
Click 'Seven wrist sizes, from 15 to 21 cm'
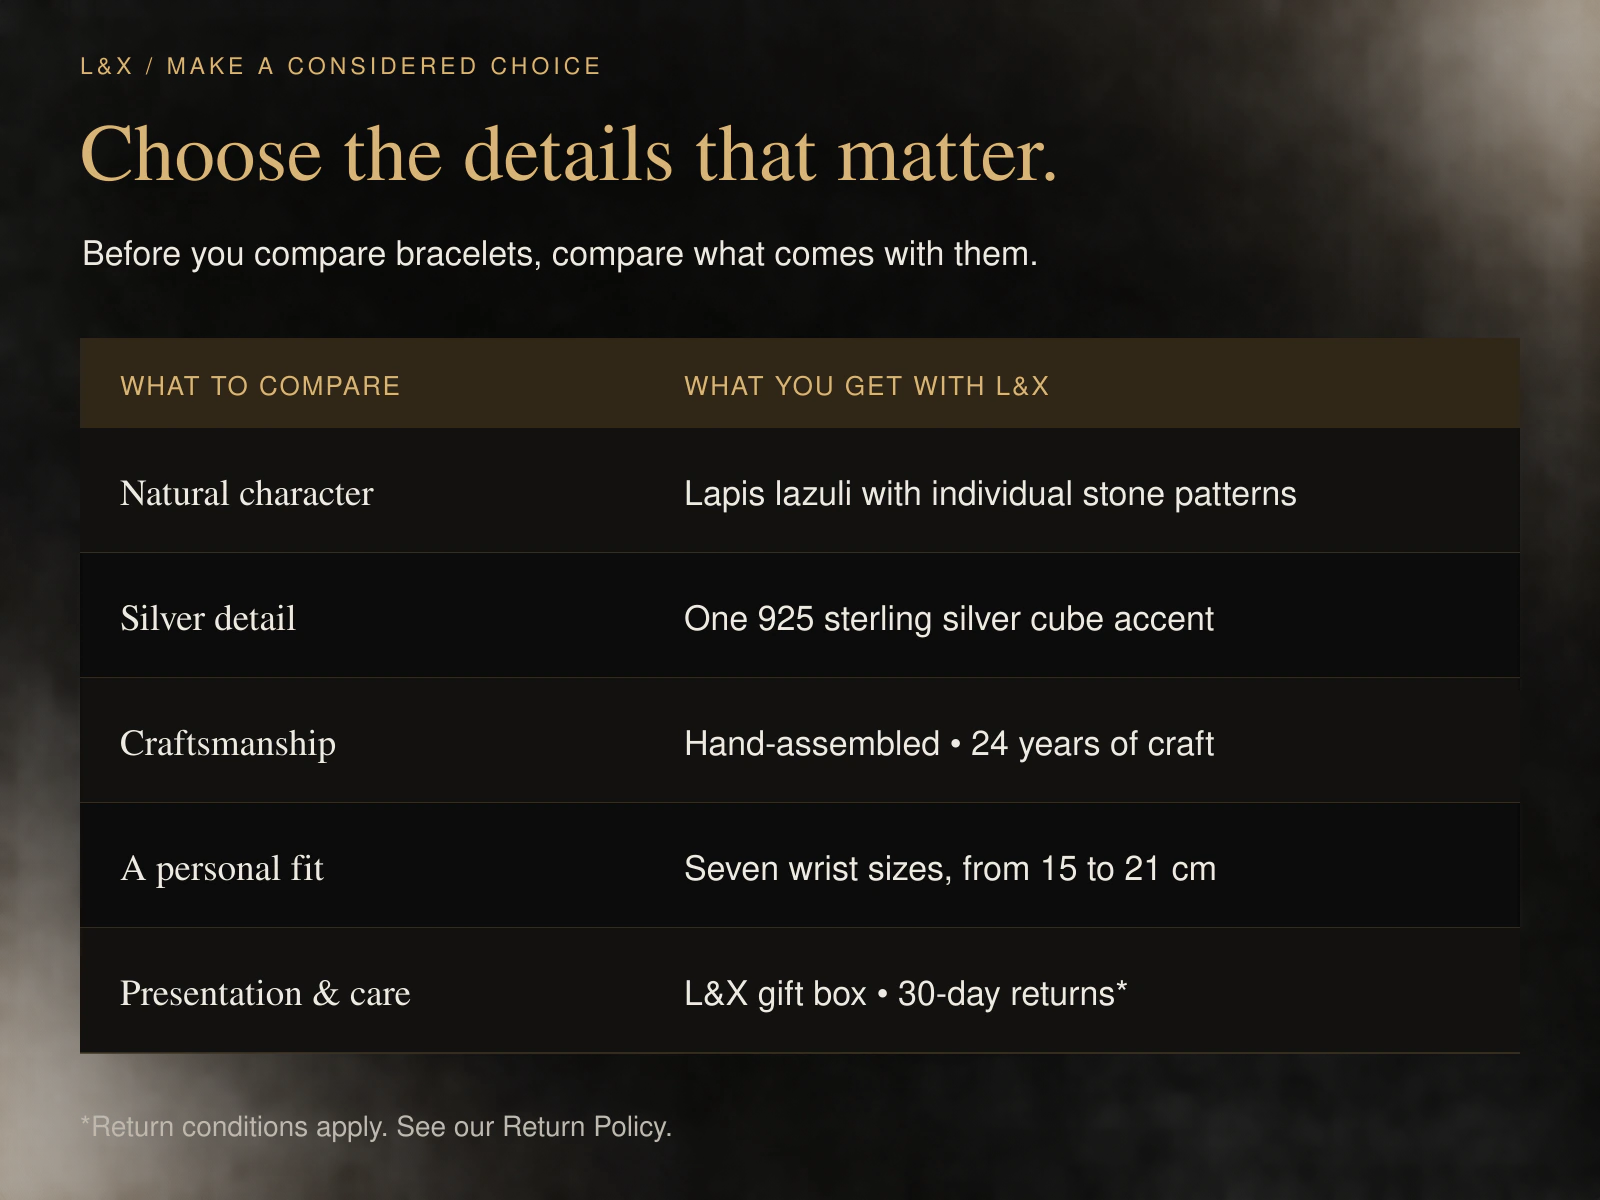pos(950,868)
